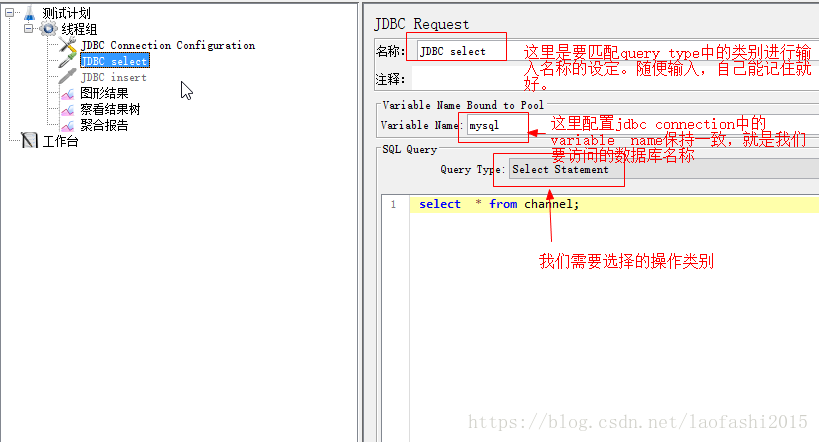Select the 察看结果树 tree item
The height and width of the screenshot is (442, 819).
(x=110, y=109)
